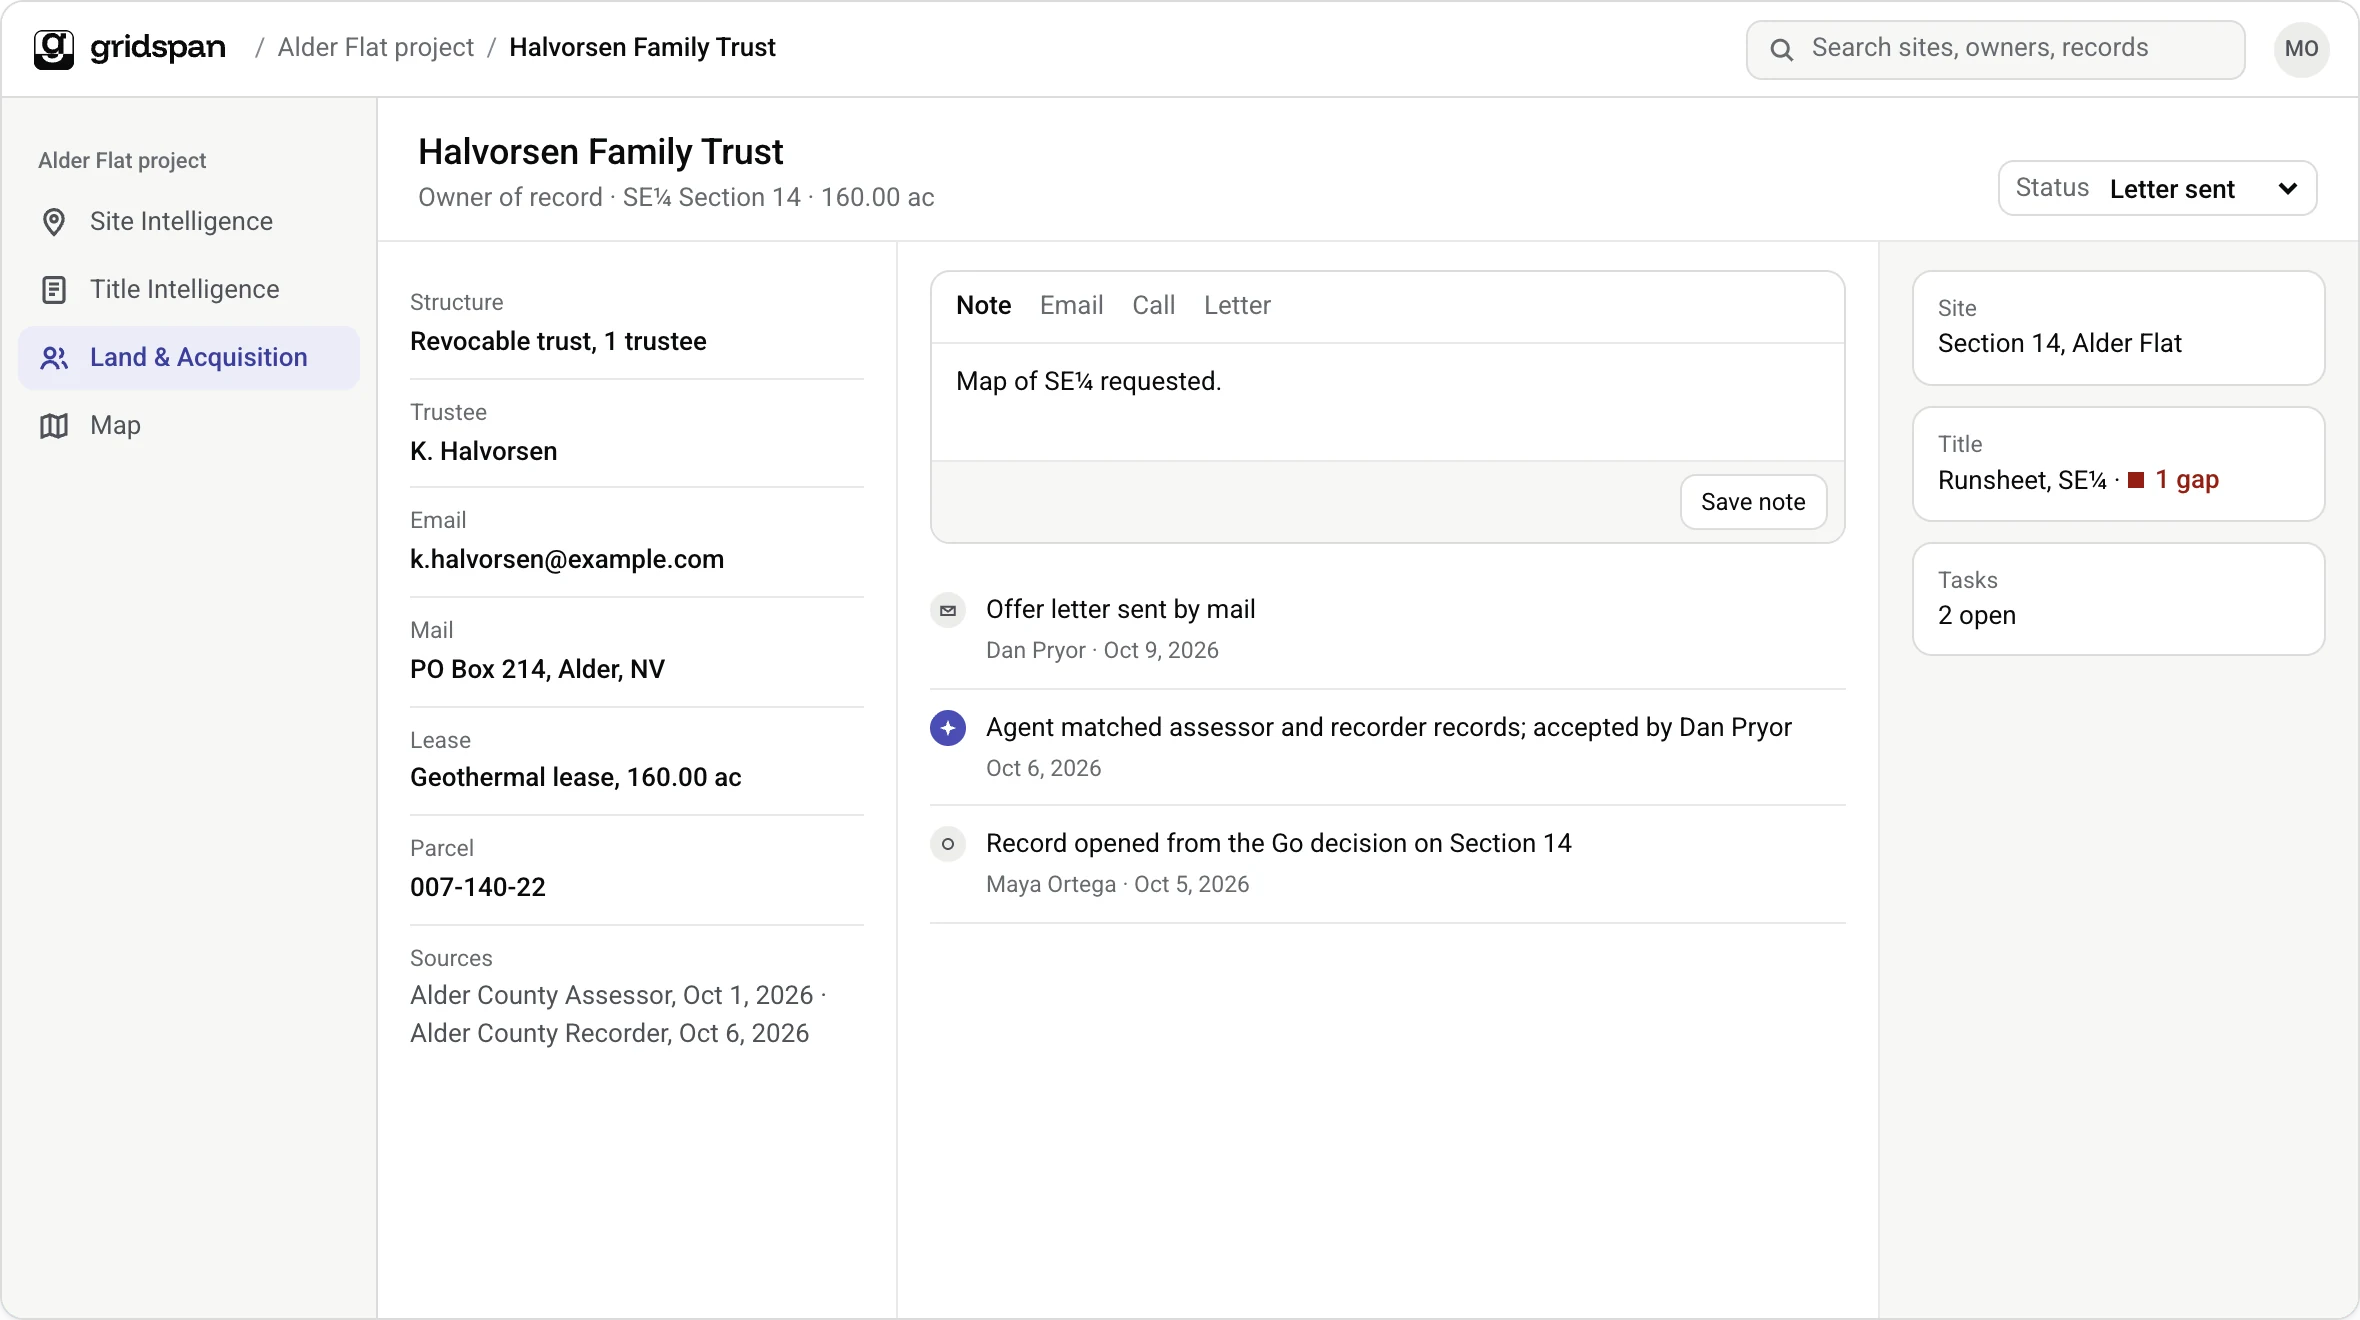Image resolution: width=2360 pixels, height=1320 pixels.
Task: Open the Status Letter sent dropdown
Action: [2157, 188]
